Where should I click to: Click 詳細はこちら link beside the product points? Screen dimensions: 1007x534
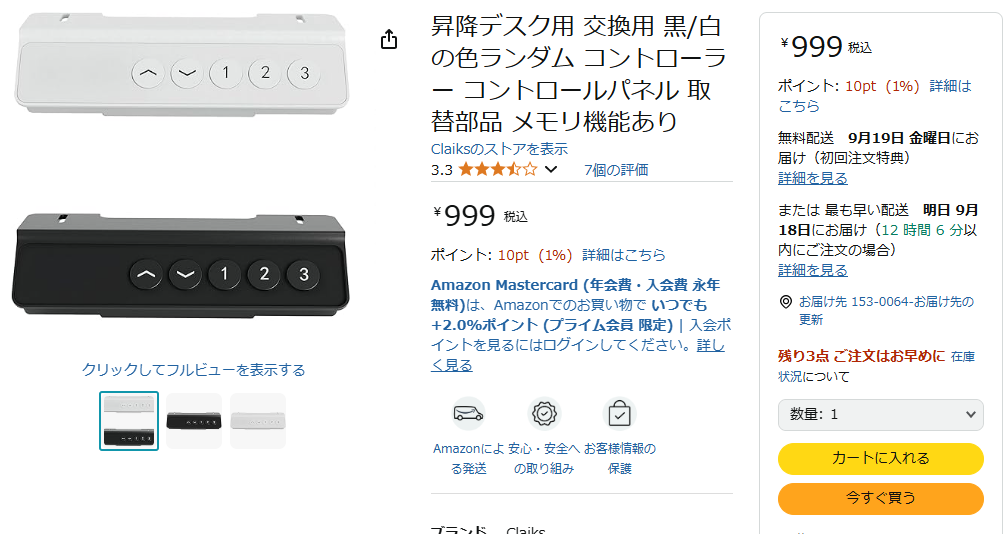coord(623,255)
